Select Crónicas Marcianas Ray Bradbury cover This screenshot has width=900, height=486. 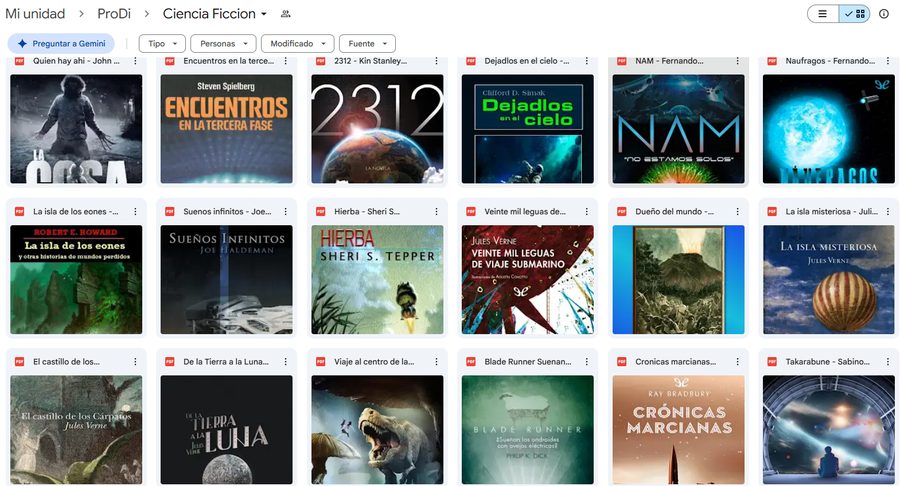[x=678, y=430]
